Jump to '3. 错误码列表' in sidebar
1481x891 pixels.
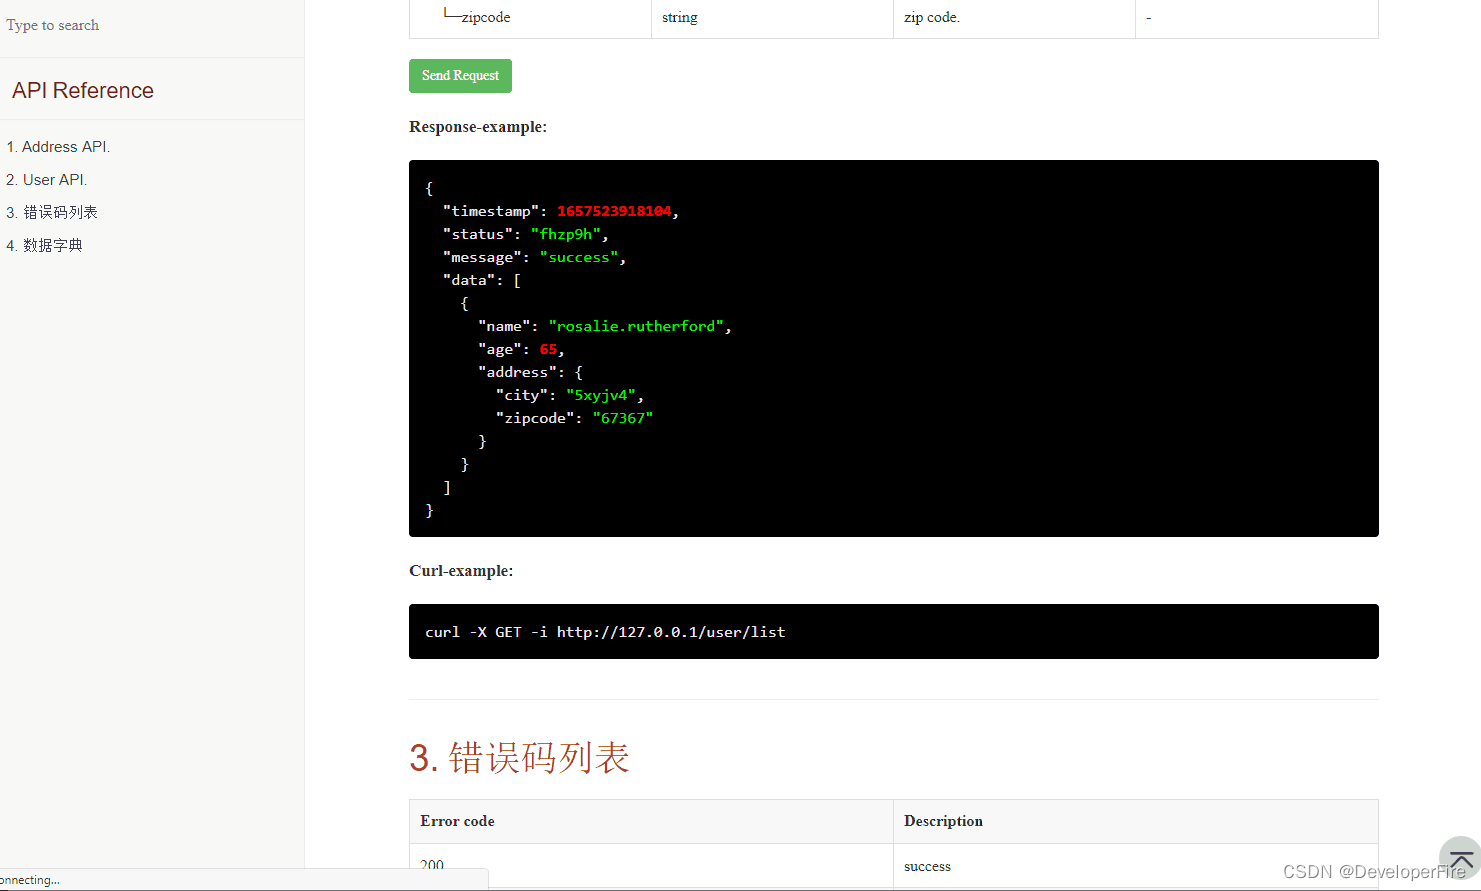[x=52, y=212]
